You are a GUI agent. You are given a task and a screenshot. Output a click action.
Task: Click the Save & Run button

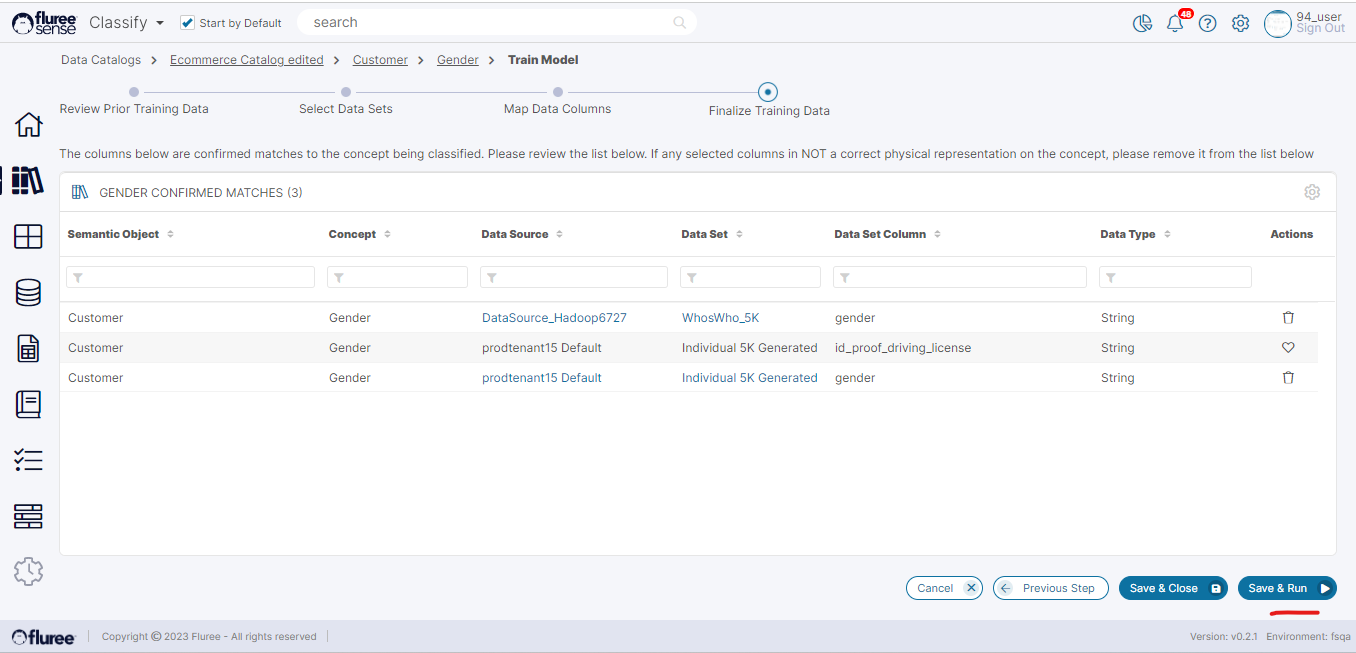click(1286, 588)
